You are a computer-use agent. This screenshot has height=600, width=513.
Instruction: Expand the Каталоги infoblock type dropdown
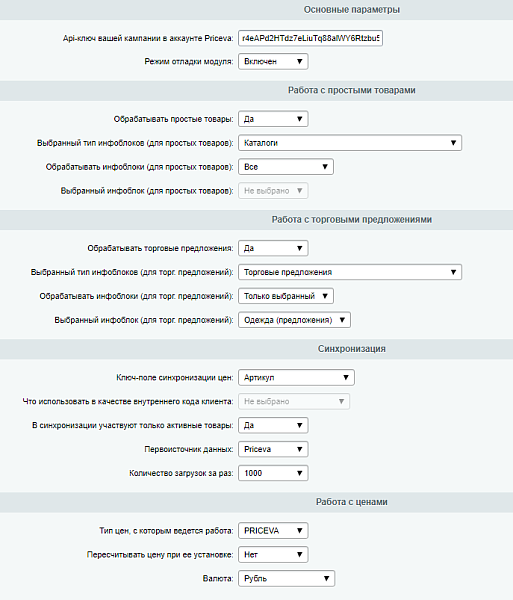pos(350,143)
